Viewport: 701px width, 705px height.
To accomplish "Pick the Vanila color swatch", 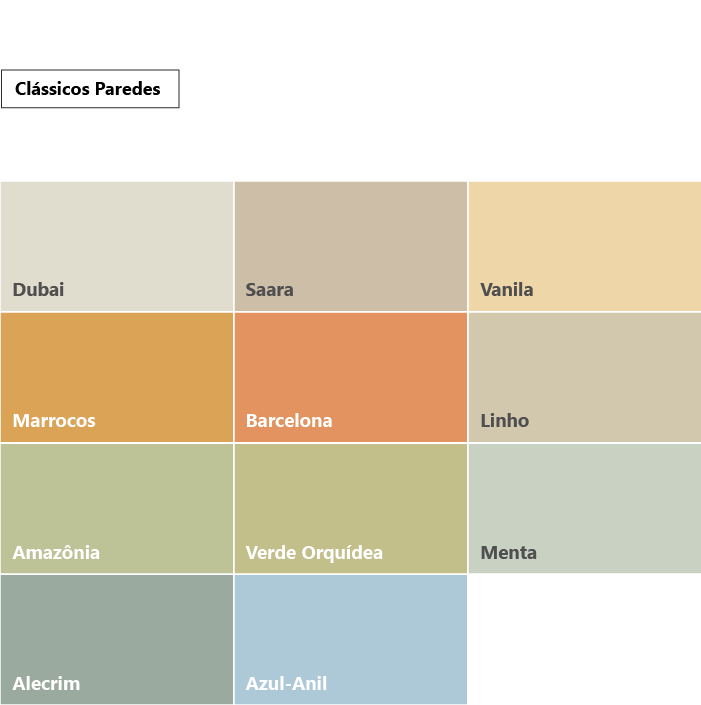I will (585, 246).
